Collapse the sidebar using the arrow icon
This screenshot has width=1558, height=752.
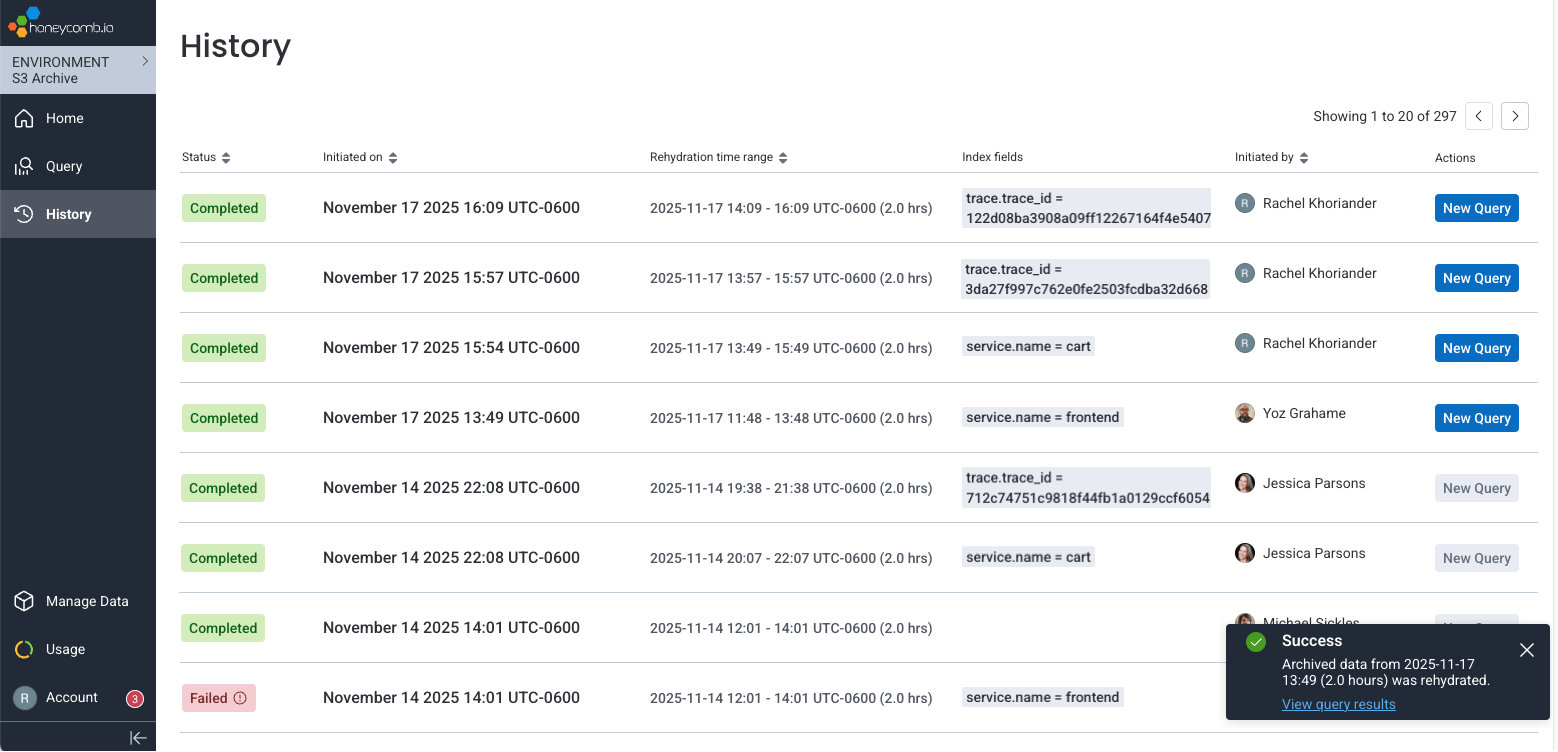click(x=138, y=737)
